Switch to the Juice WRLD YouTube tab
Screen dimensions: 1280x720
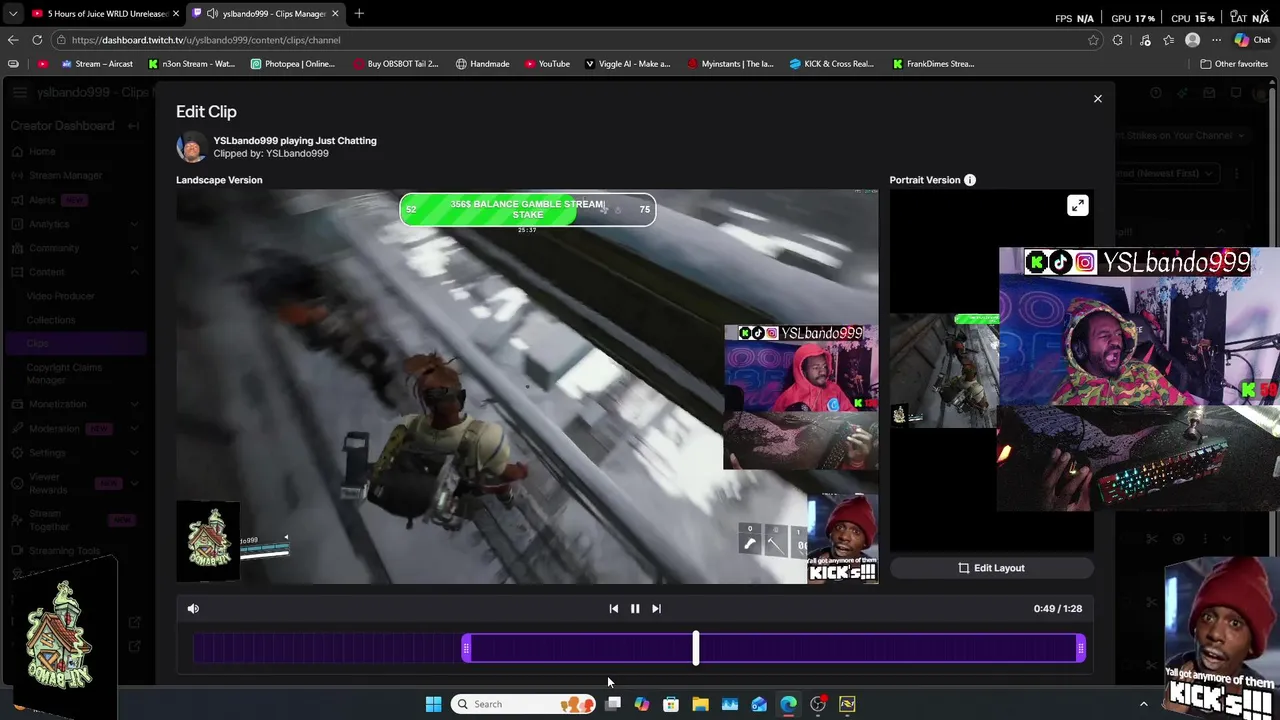(105, 13)
